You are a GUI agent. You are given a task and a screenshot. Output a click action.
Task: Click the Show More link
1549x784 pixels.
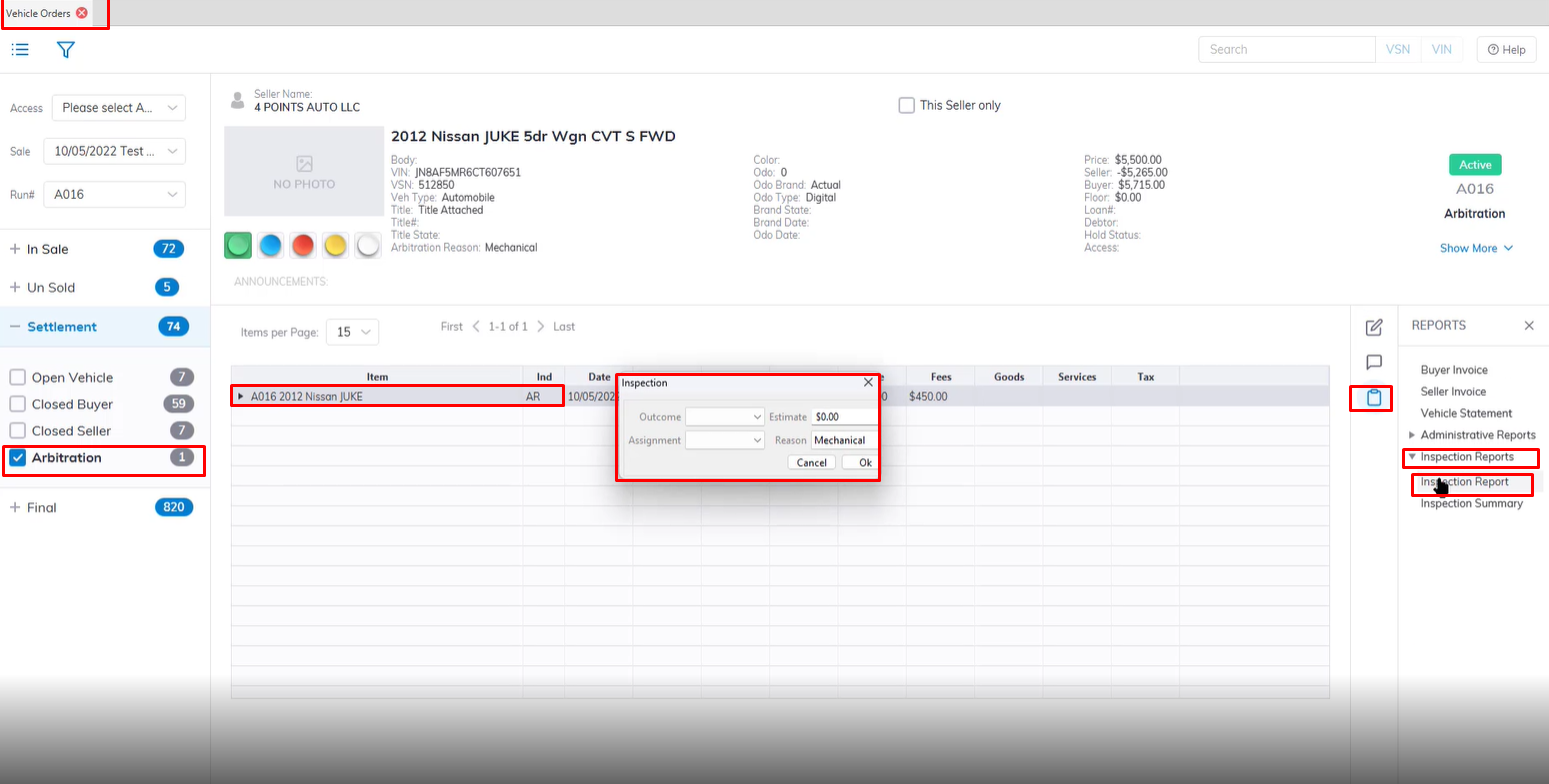pos(1476,248)
